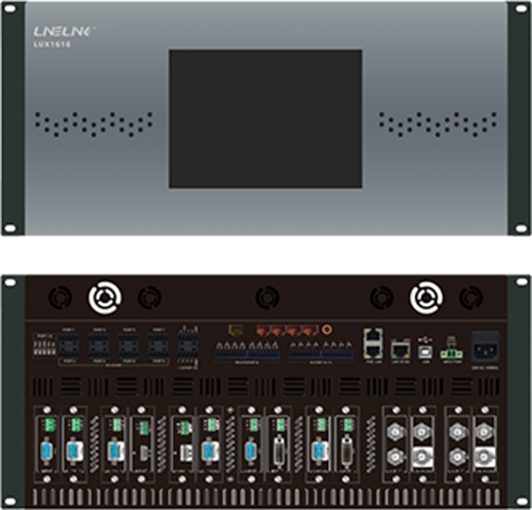Click the first white-highlighted BNC connector
Screen dimensions: 532x510
pyautogui.click(x=423, y=457)
